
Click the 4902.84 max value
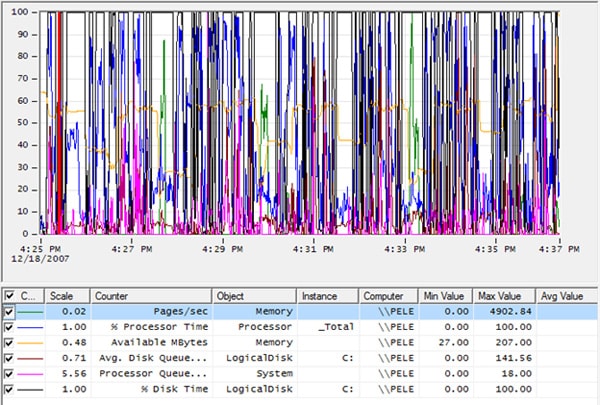[510, 312]
